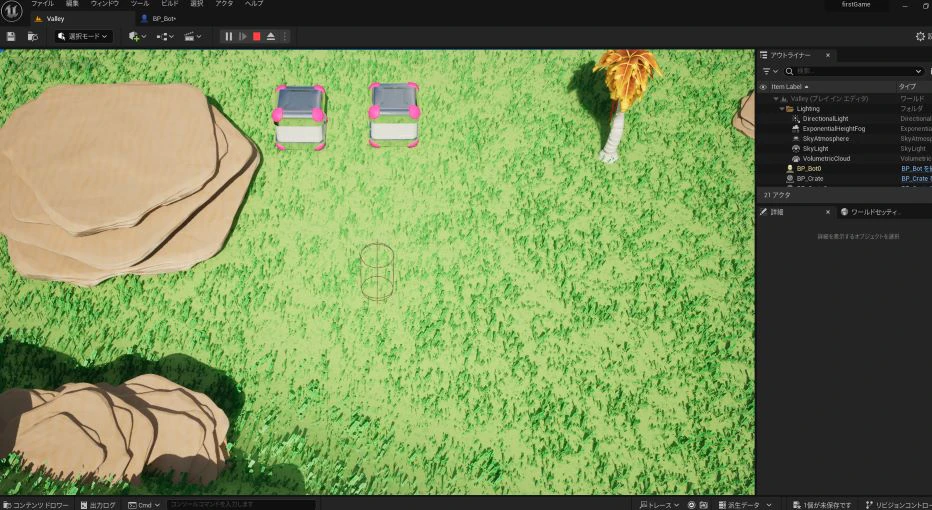Viewport: 932px width, 510px height.
Task: Select BP_Crate in the outliner
Action: (x=810, y=178)
